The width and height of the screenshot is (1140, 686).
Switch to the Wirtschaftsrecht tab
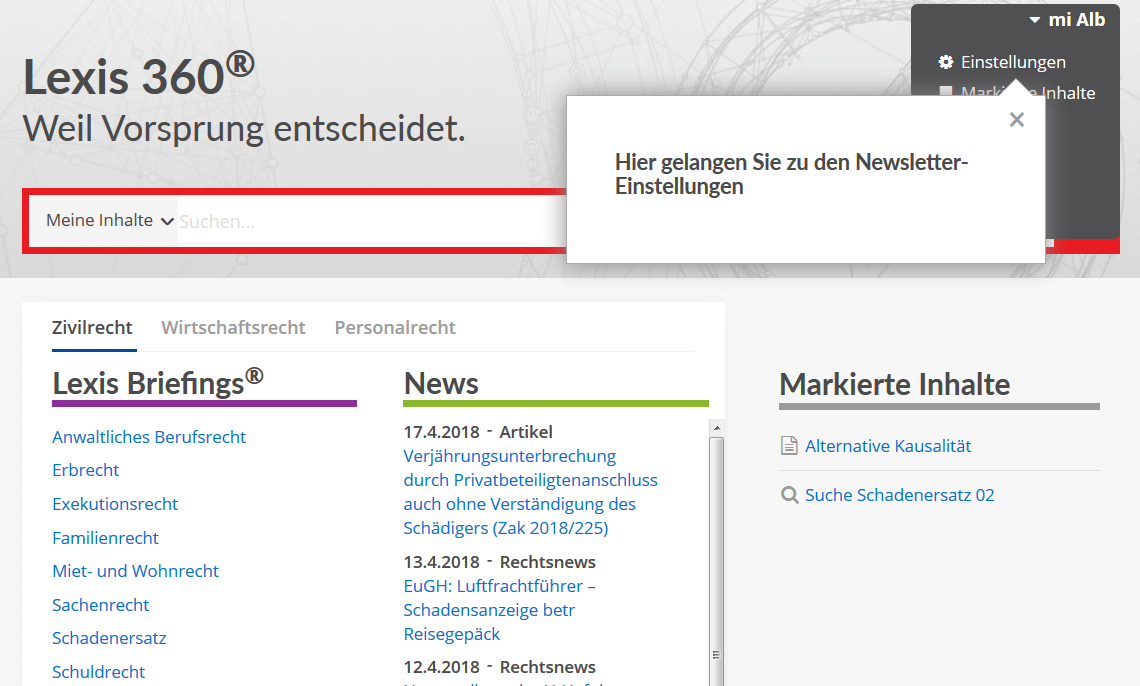click(233, 328)
